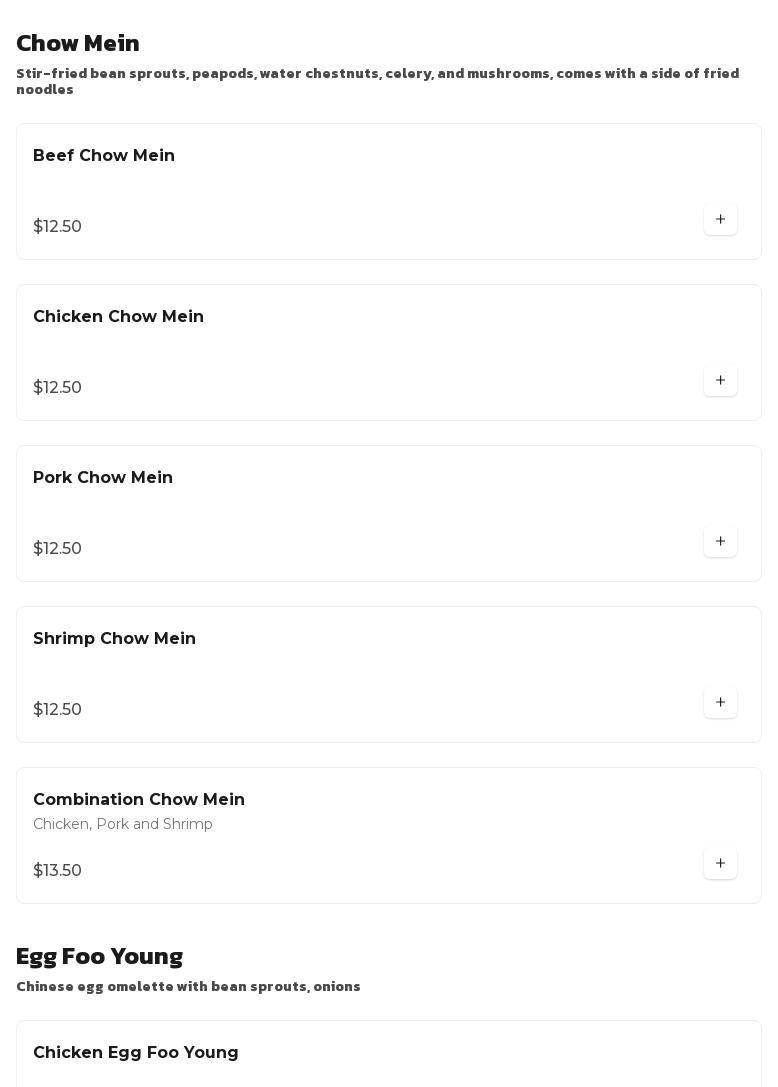778x1087 pixels.
Task: Open the Chicken Chow Mein item title
Action: click(118, 317)
